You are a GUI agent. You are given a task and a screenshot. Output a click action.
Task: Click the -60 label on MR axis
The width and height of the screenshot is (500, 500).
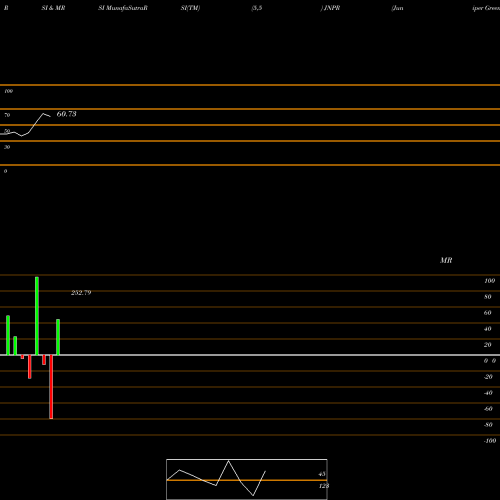tap(488, 409)
